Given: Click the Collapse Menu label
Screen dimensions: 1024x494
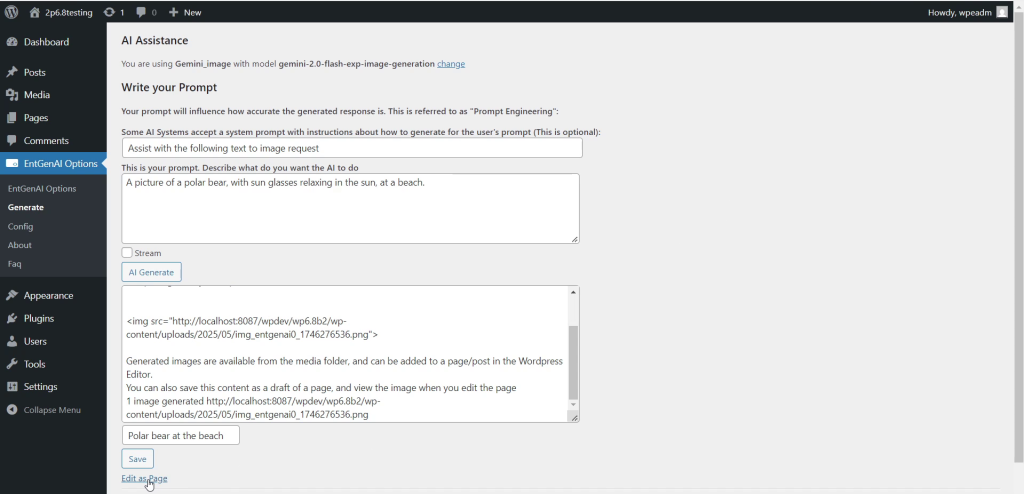Looking at the screenshot, I should (x=52, y=410).
